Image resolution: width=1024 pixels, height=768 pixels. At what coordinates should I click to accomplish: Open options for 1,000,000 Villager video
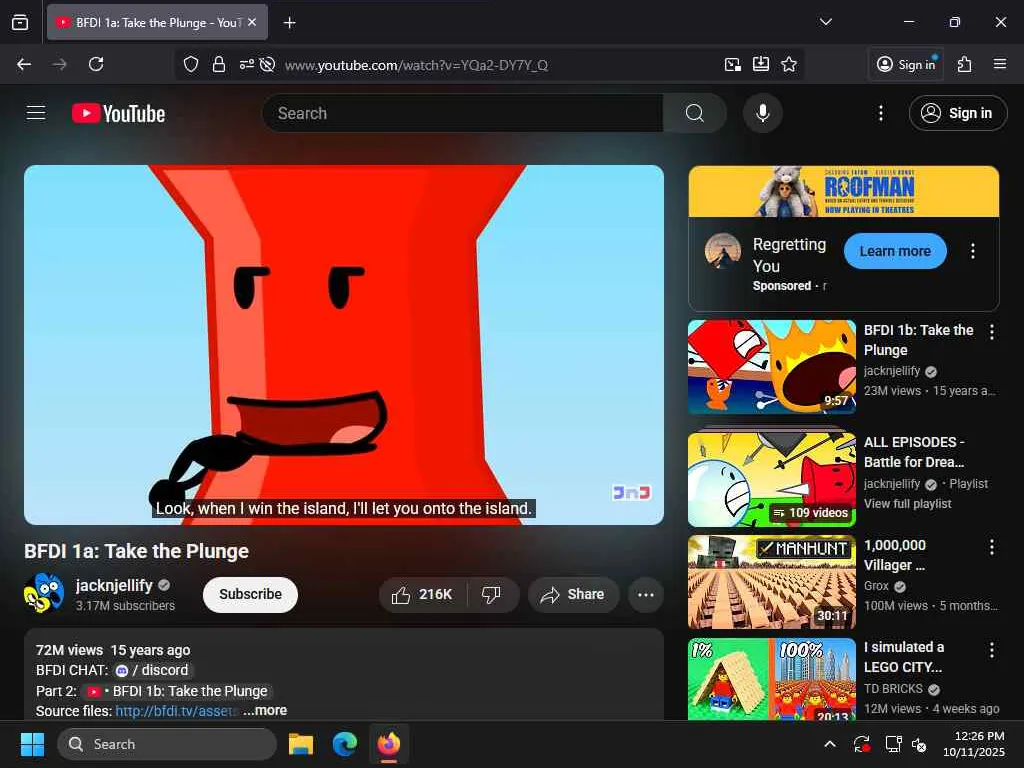click(991, 547)
